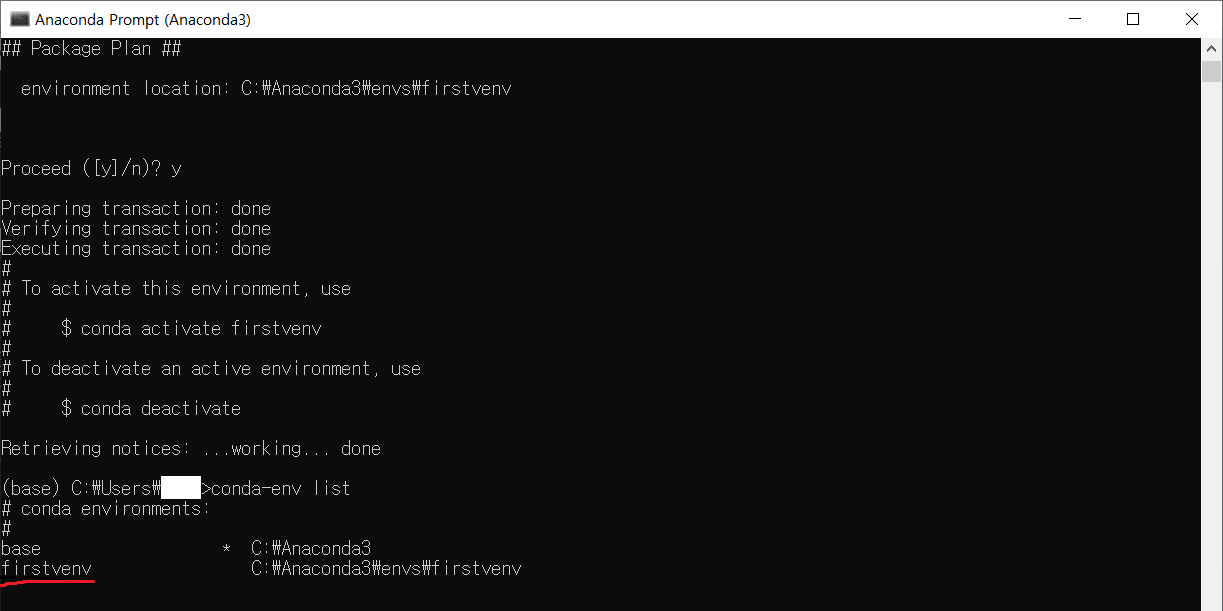Maximize the Anaconda Prompt window
The width and height of the screenshot is (1223, 611).
coord(1133,18)
